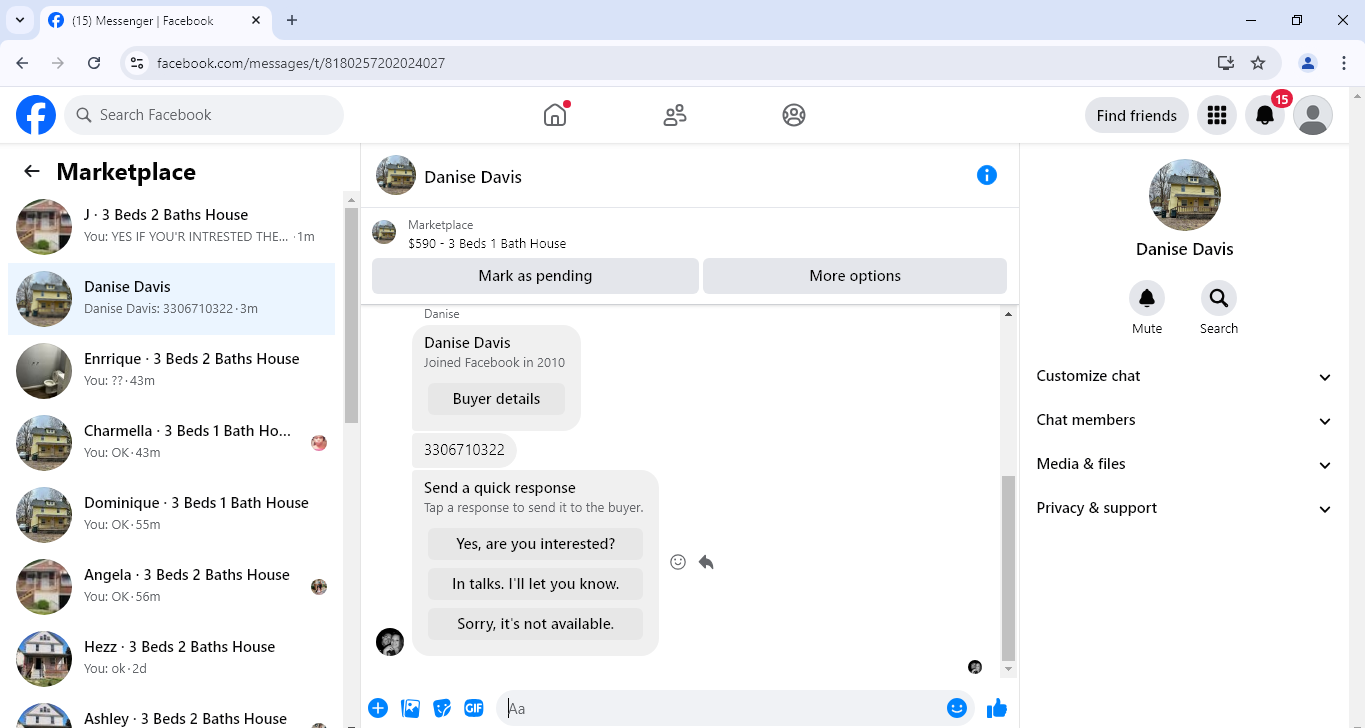Image resolution: width=1365 pixels, height=728 pixels.
Task: Open the Danise Davis profile picture in right panel
Action: tap(1185, 195)
